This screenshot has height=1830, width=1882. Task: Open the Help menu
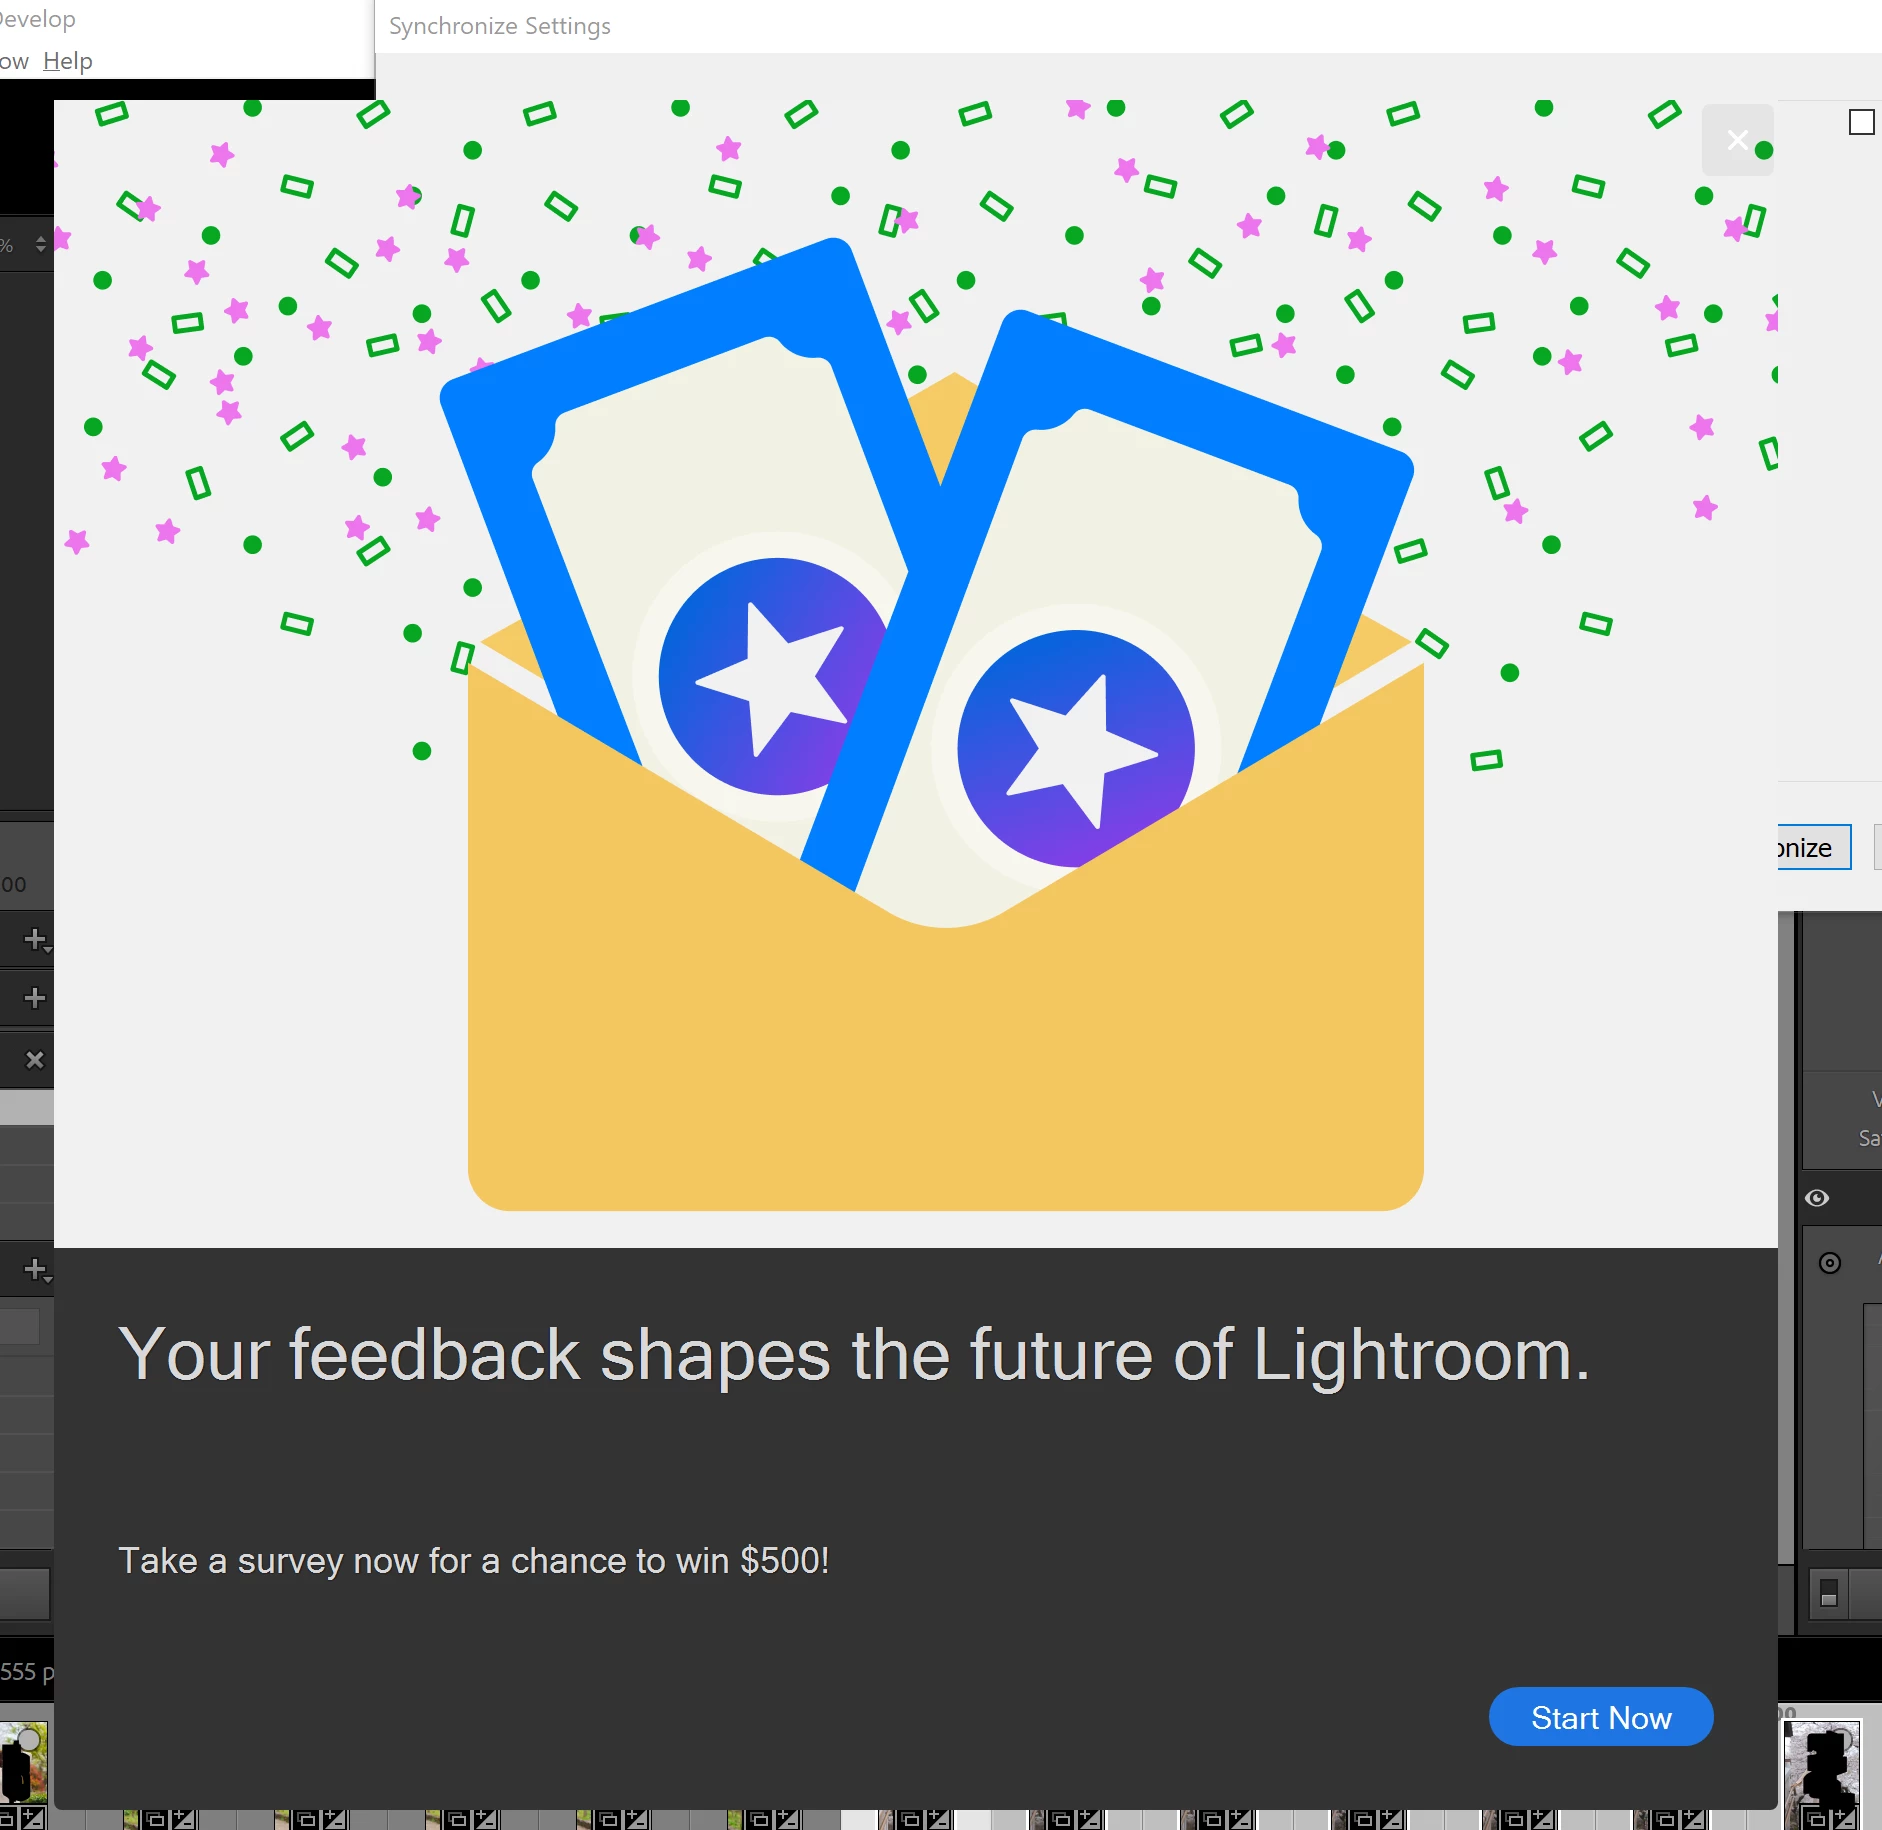coord(68,61)
